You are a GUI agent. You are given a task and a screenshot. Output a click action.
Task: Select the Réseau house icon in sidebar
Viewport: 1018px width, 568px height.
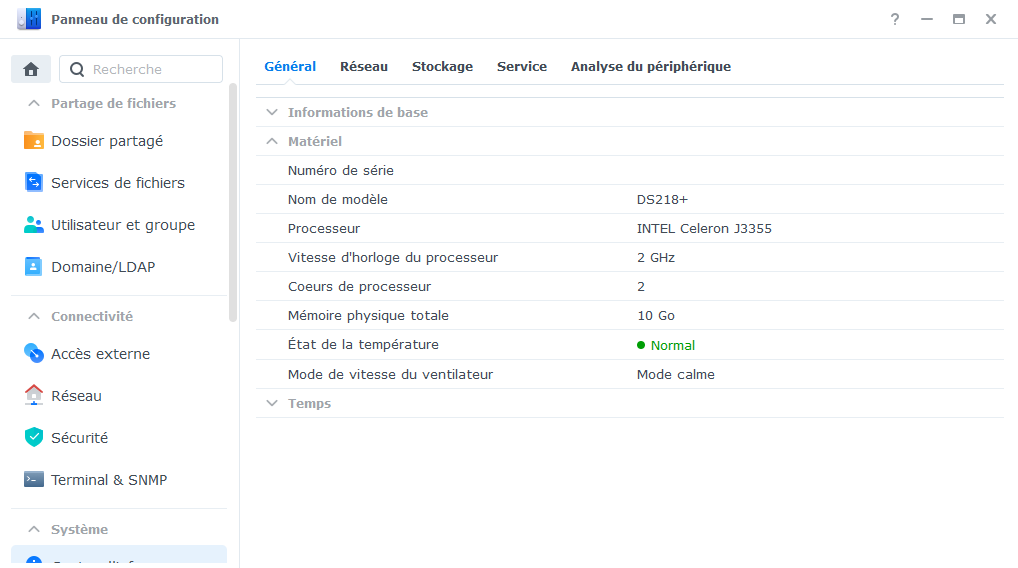pos(34,396)
